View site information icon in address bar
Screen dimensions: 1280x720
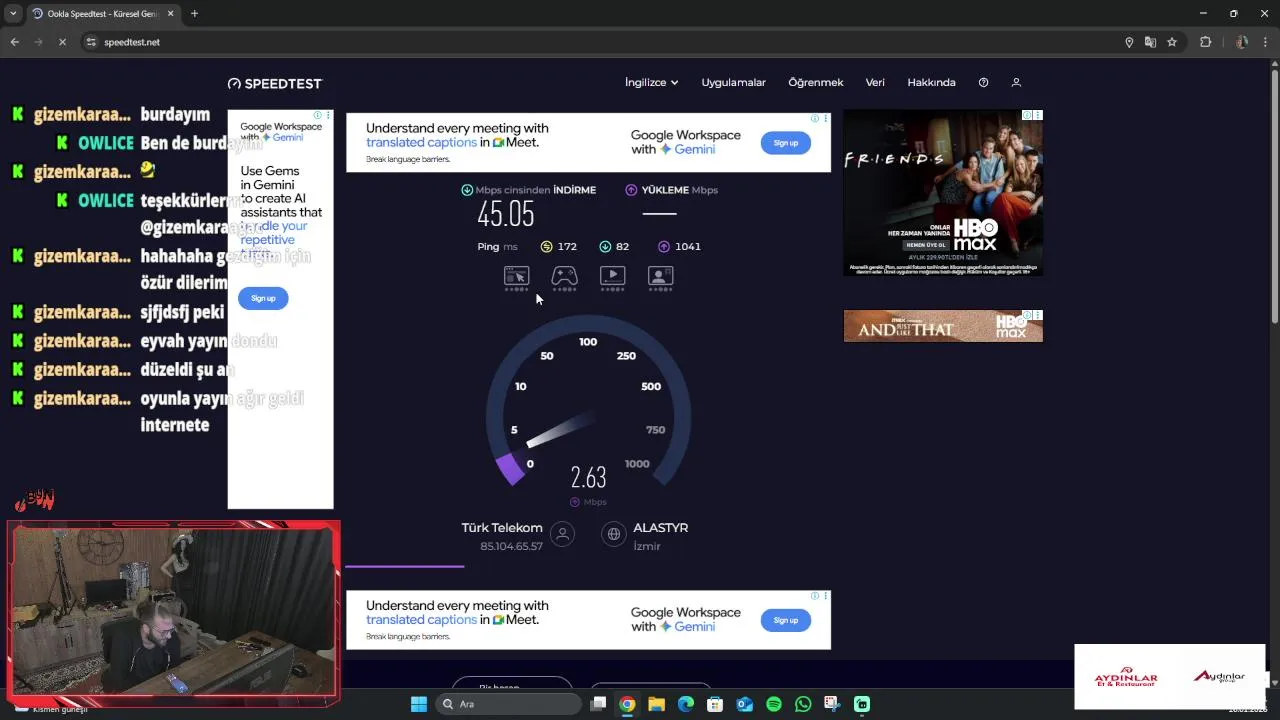point(91,42)
